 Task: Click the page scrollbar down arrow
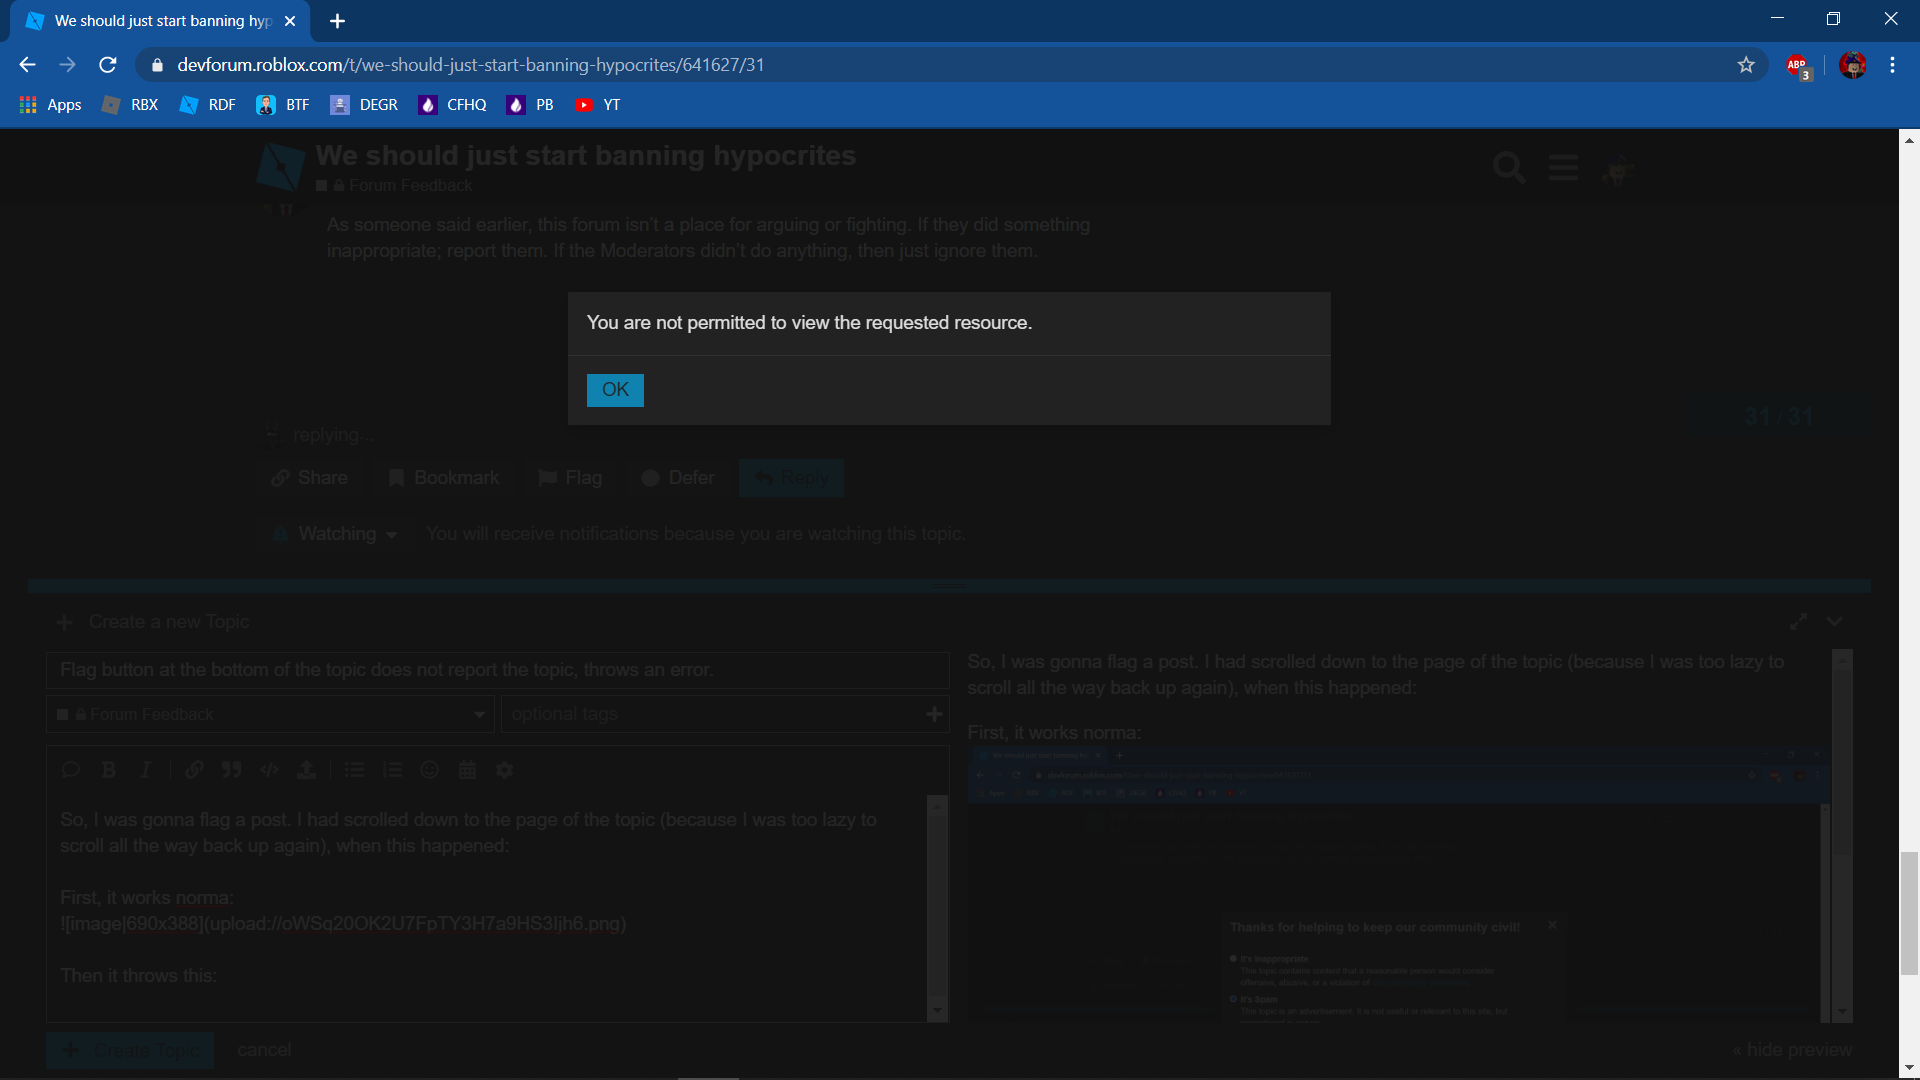pyautogui.click(x=1909, y=1067)
